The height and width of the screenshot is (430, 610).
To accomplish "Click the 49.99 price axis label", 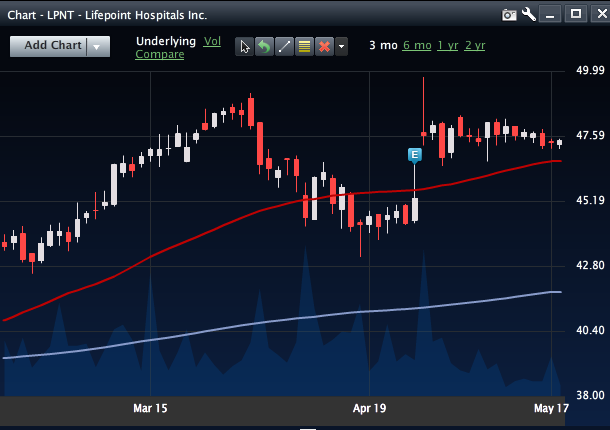I will point(590,70).
